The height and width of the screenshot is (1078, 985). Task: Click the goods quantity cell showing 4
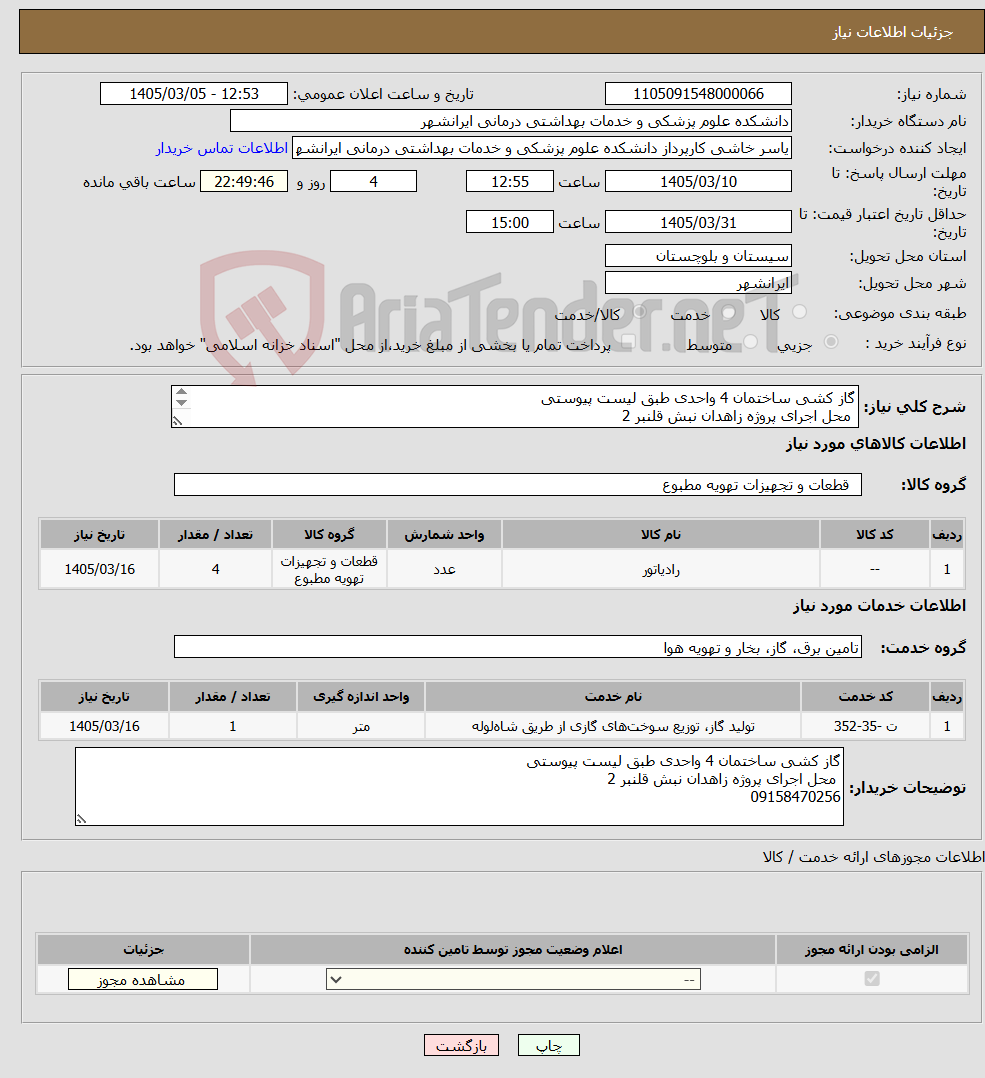tap(215, 569)
